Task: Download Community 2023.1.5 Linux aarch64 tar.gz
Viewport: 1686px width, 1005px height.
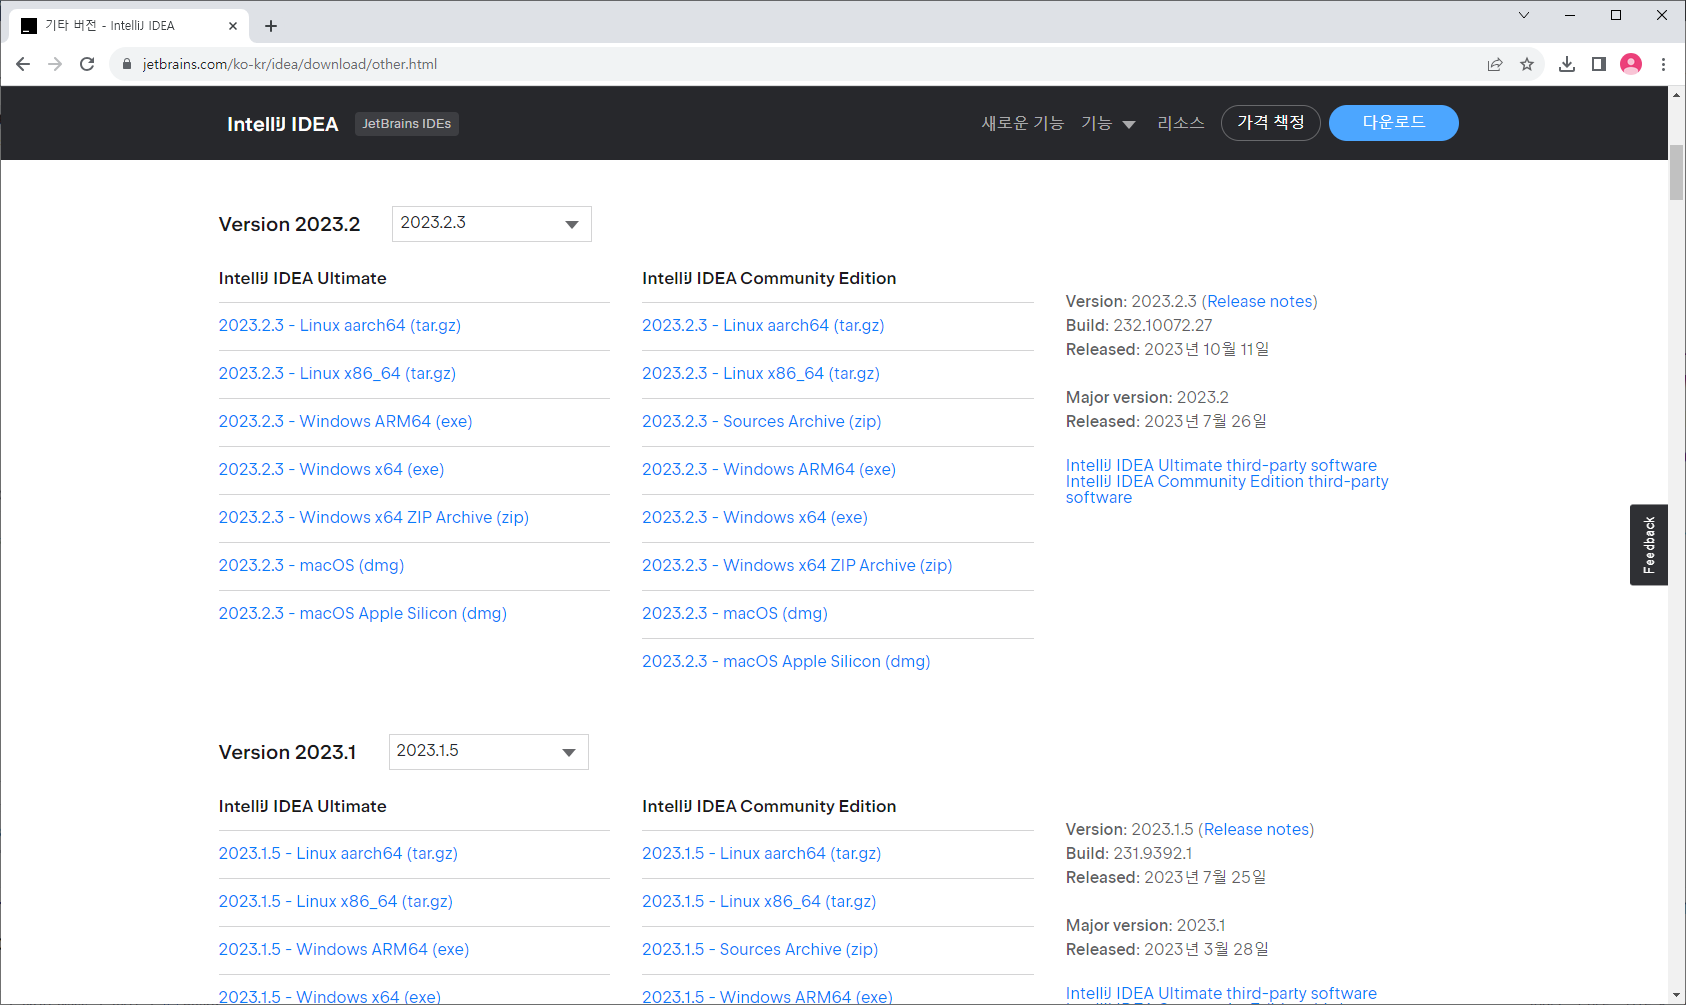Action: [762, 854]
